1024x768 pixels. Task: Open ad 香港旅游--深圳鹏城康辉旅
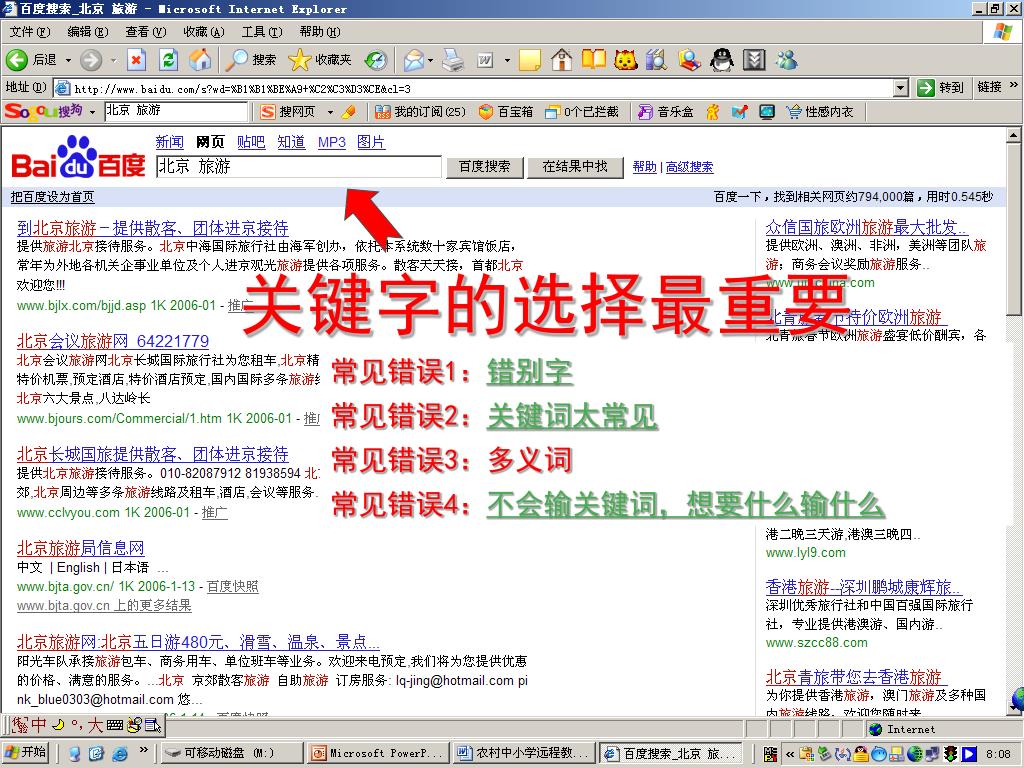[863, 586]
